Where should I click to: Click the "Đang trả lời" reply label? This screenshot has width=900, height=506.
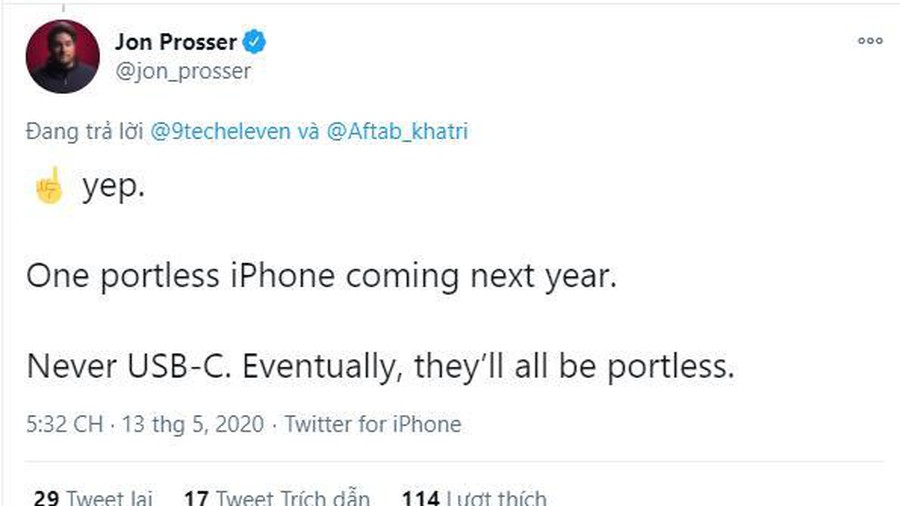(x=85, y=133)
